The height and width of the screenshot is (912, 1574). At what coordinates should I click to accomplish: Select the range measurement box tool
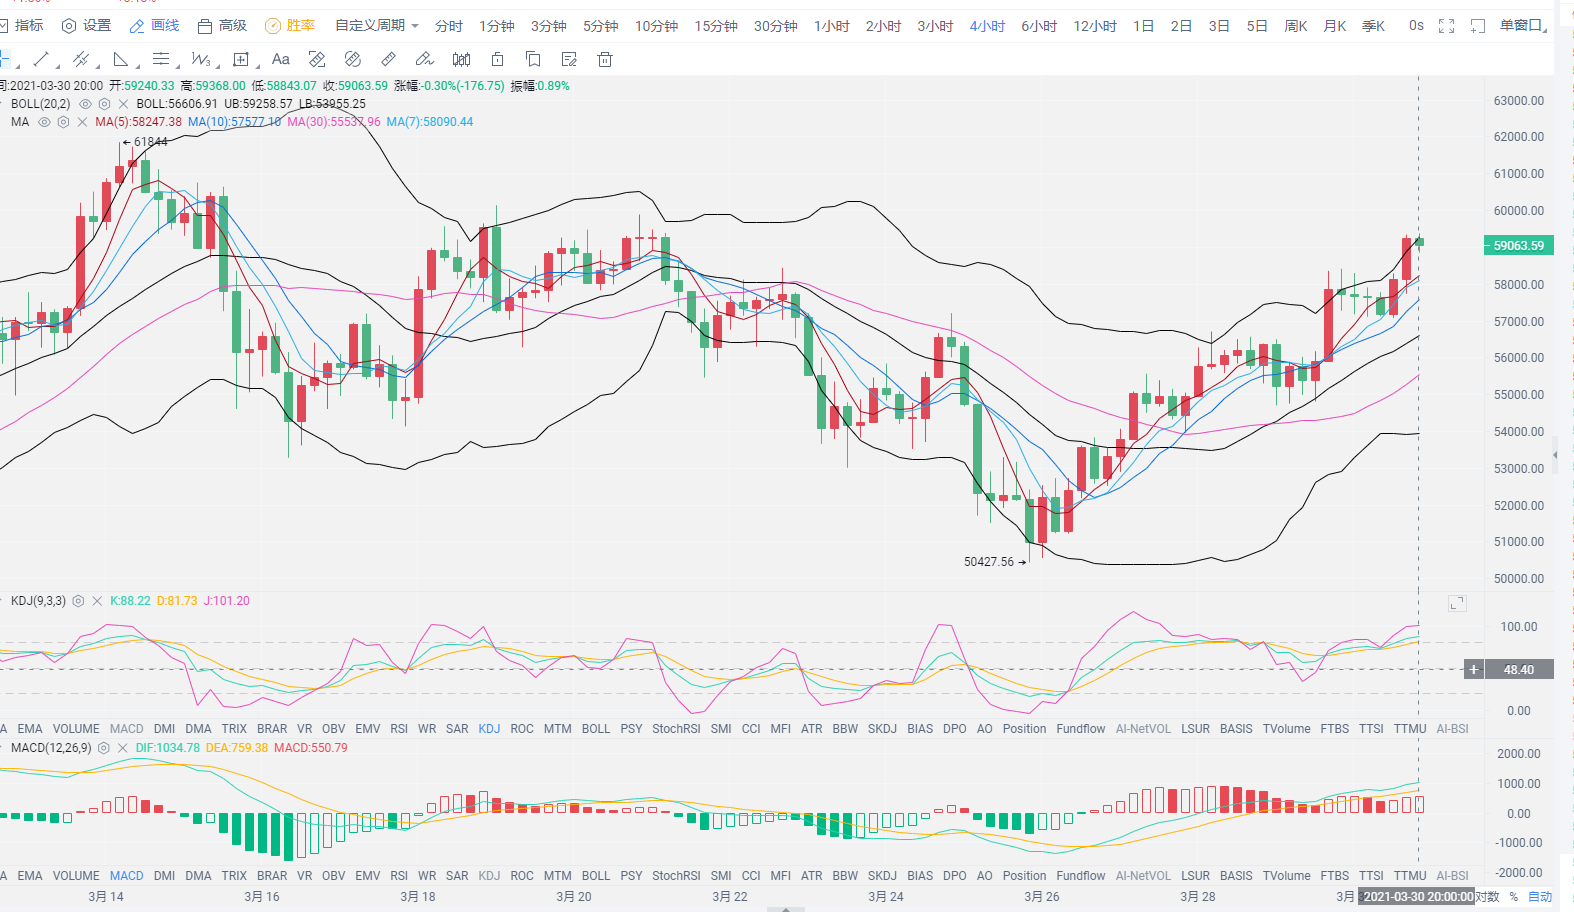click(x=240, y=59)
